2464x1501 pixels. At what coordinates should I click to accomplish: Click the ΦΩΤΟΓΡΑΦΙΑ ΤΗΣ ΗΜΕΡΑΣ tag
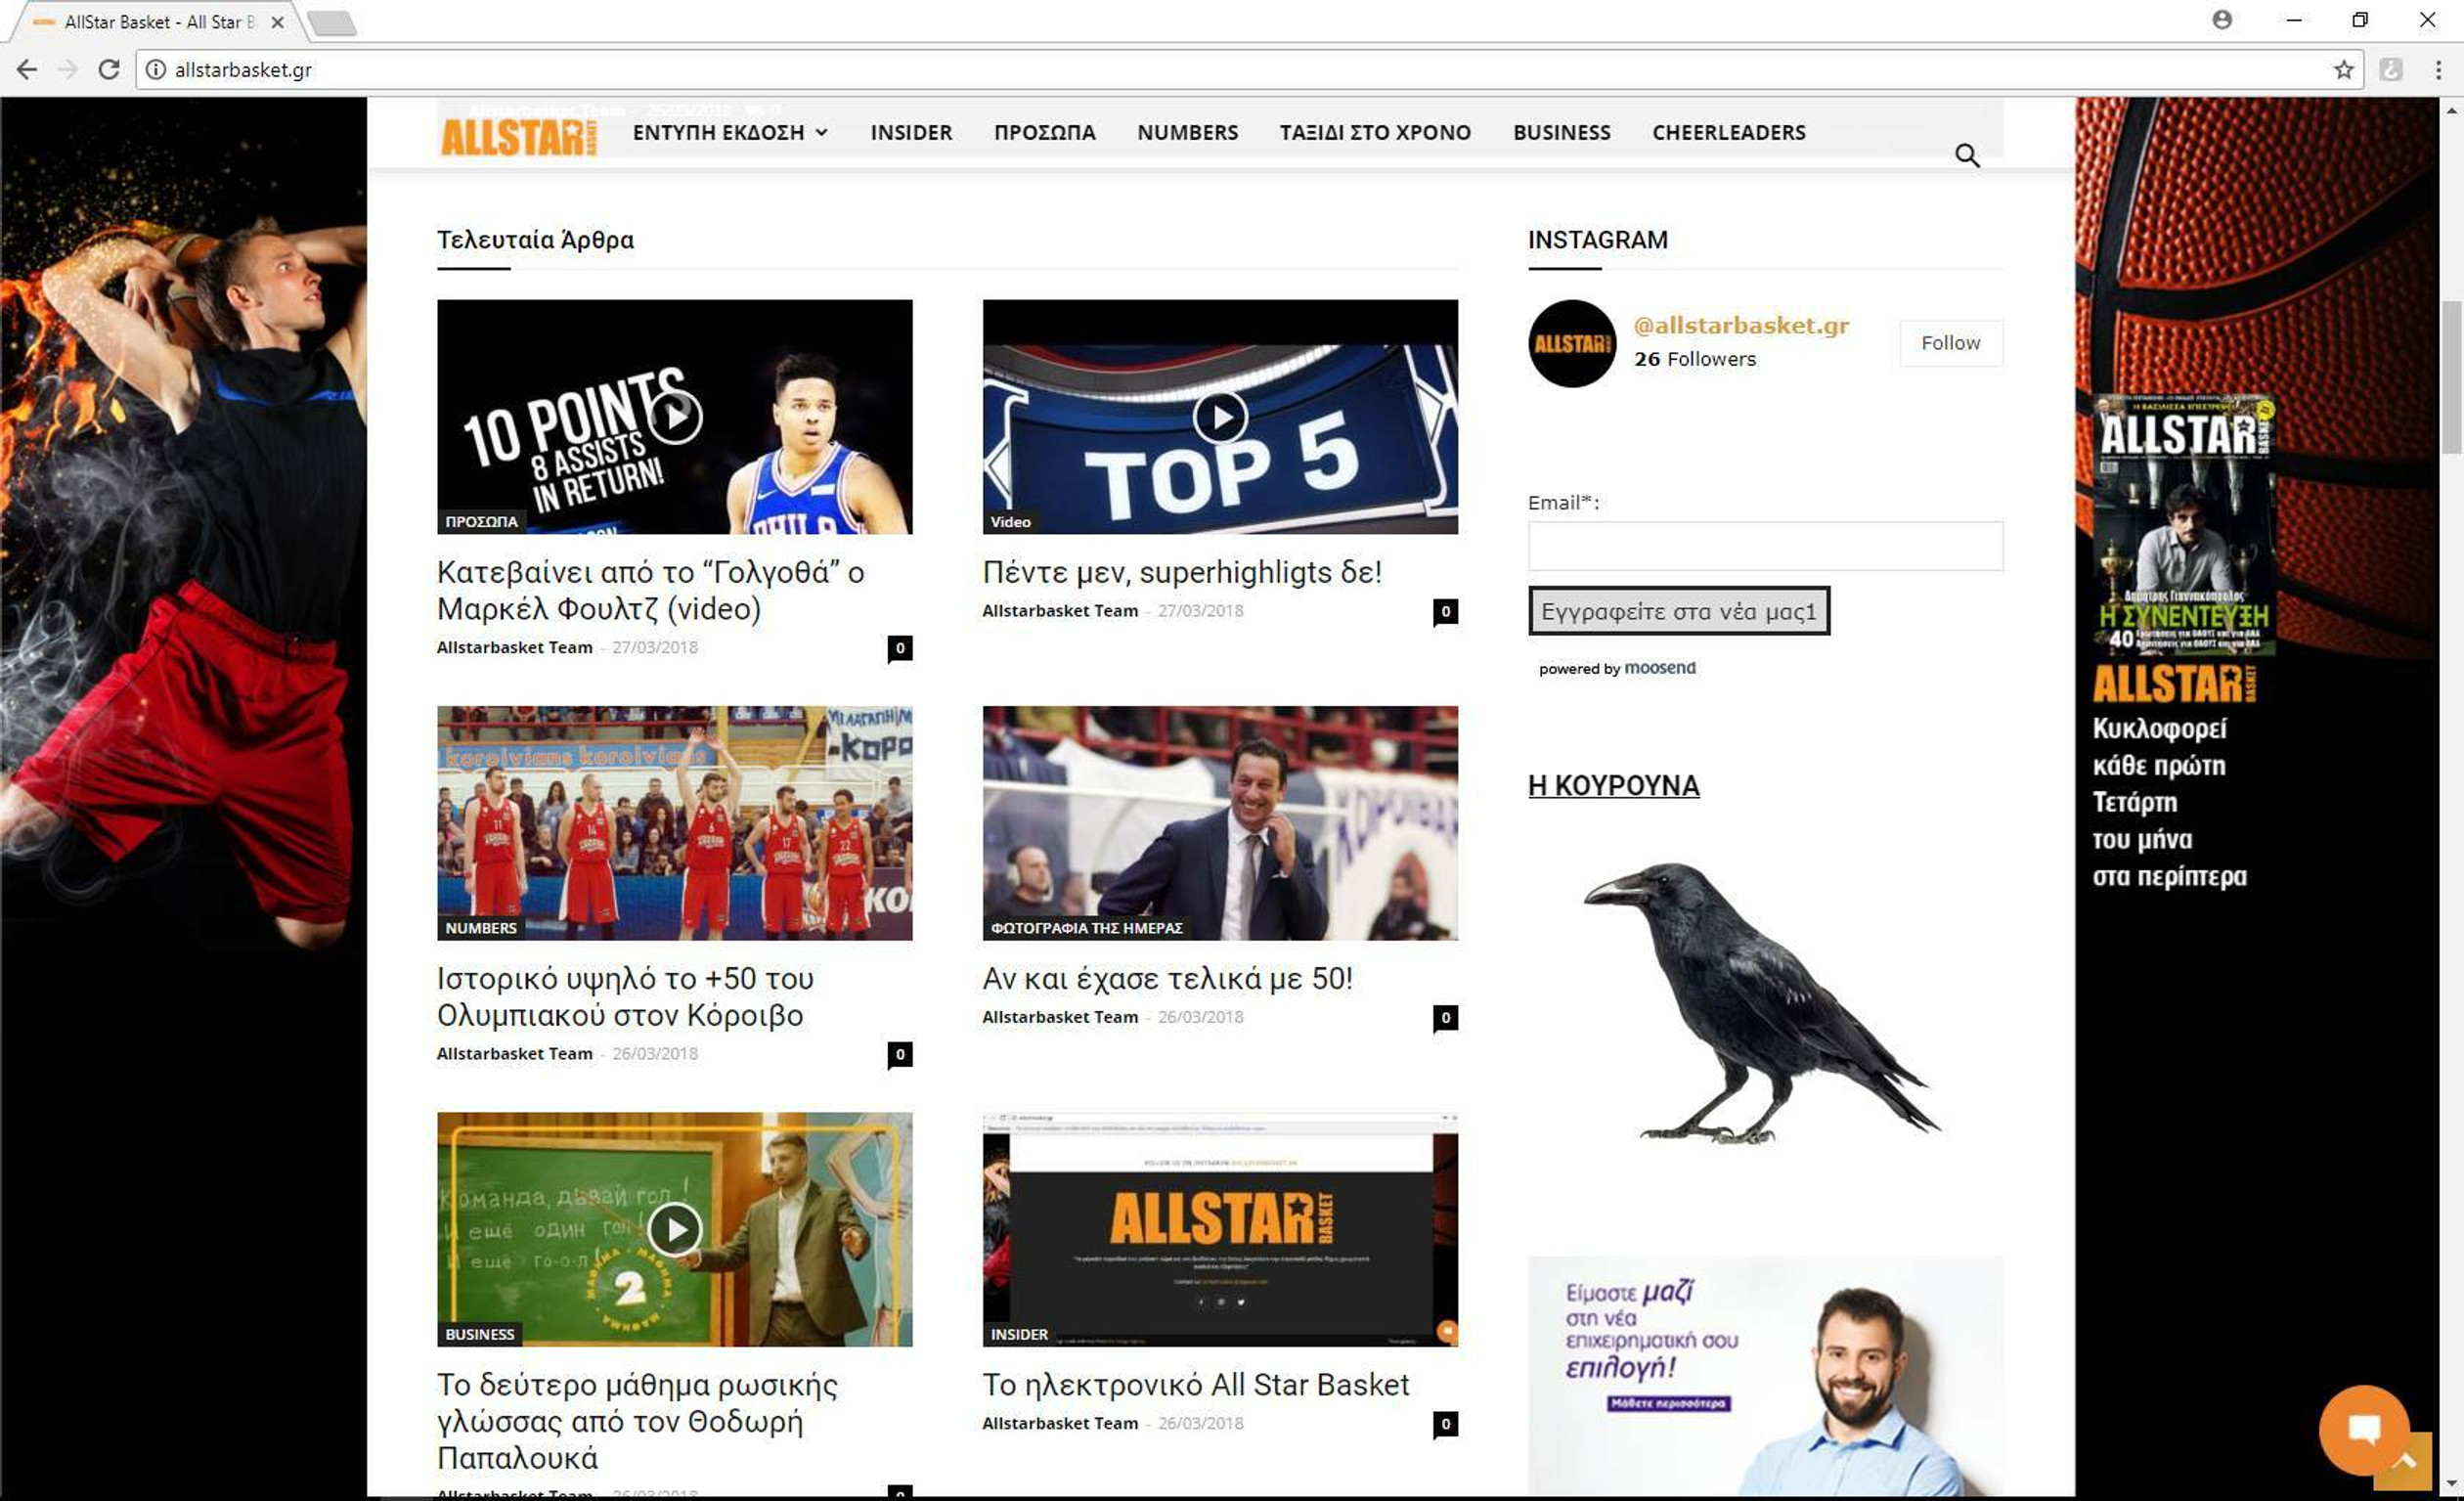(x=1086, y=928)
